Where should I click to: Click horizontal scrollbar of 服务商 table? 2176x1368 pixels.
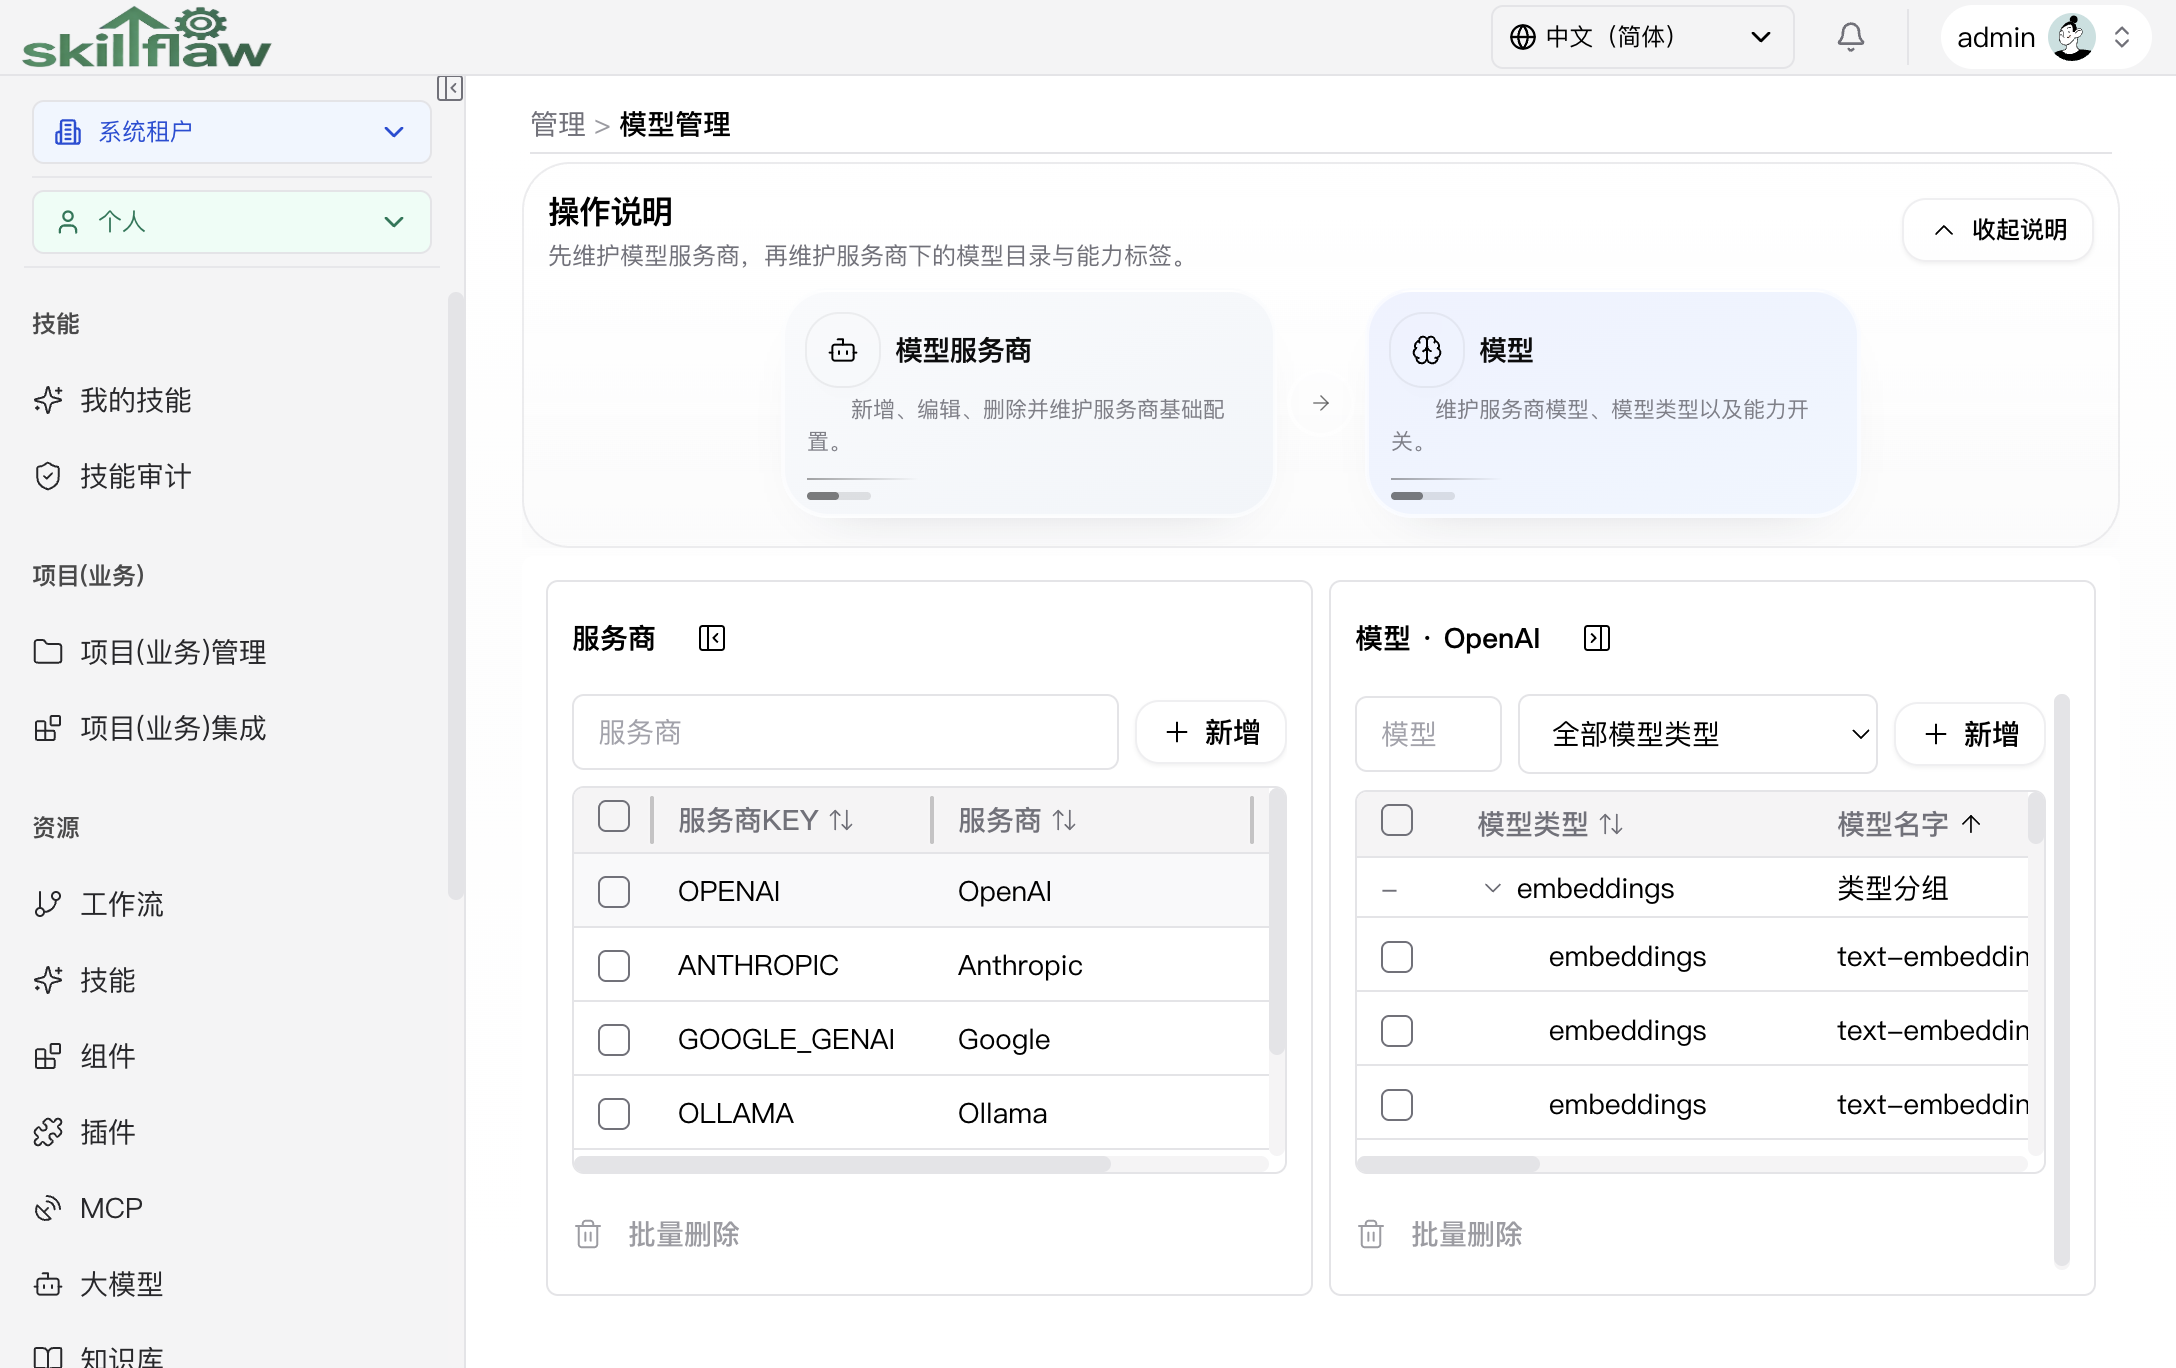(x=842, y=1164)
